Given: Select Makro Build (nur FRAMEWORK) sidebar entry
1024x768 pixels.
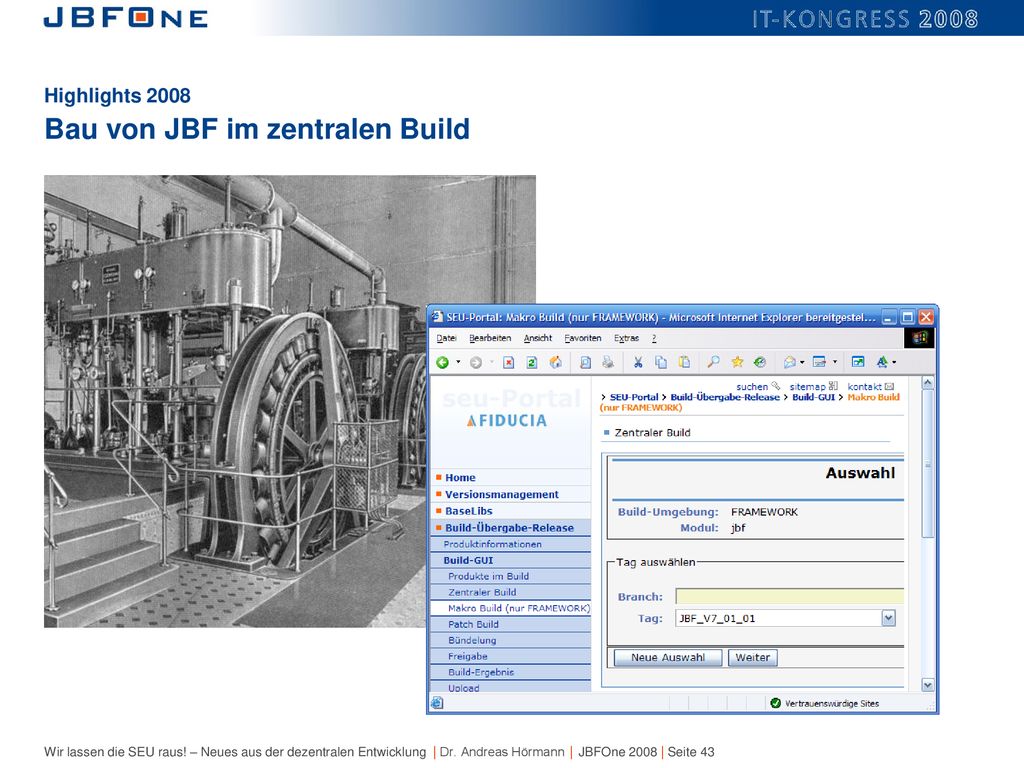Looking at the screenshot, I should [511, 608].
